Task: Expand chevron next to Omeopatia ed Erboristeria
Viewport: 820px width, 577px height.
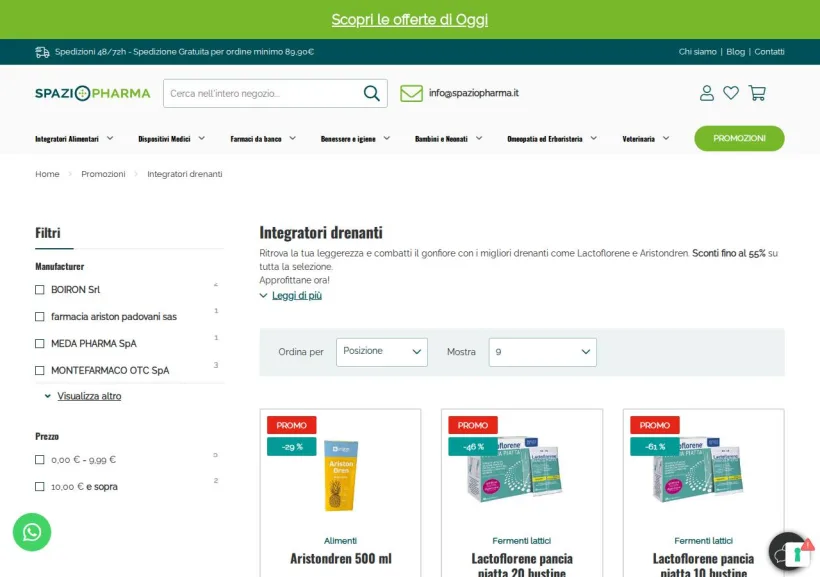Action: tap(594, 138)
